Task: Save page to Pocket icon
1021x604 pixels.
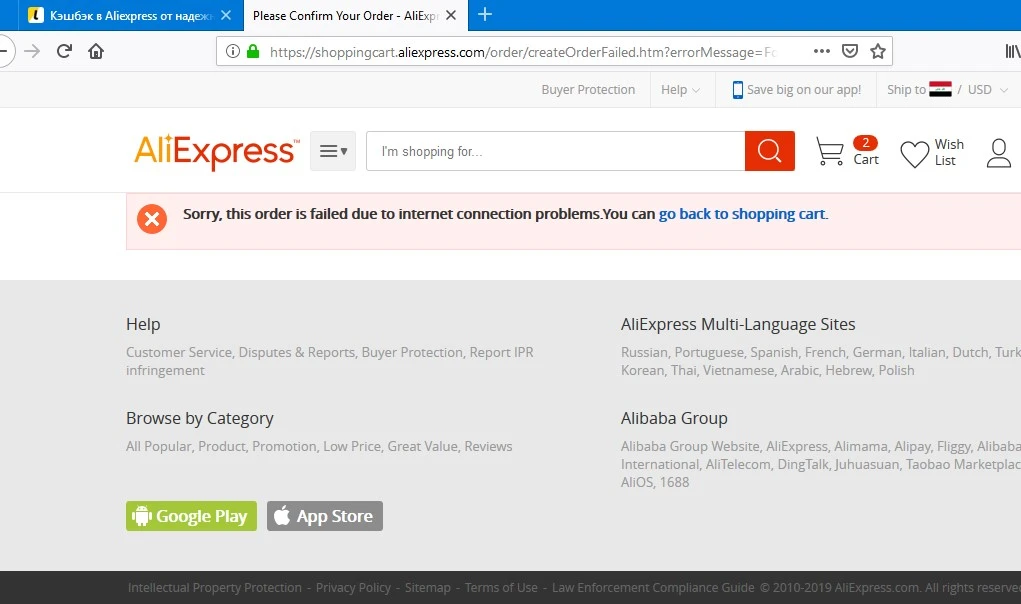Action: pyautogui.click(x=850, y=51)
